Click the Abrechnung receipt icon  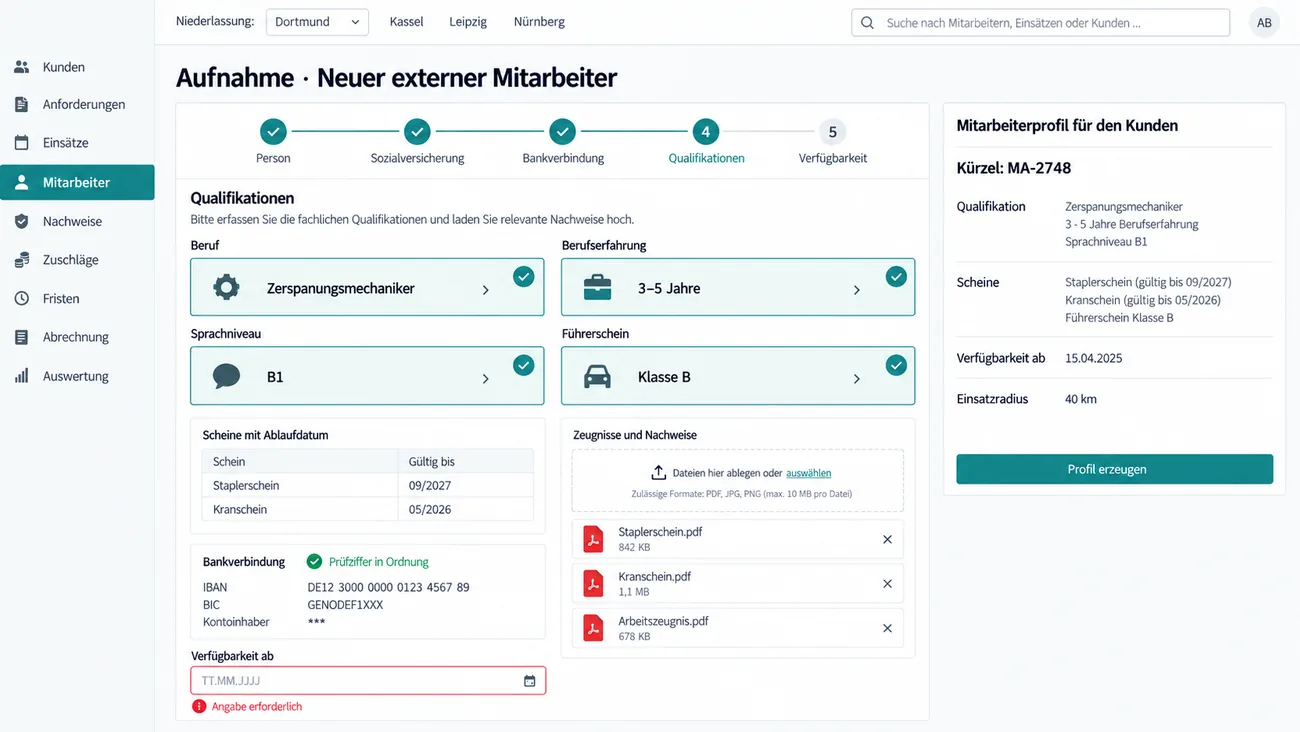coord(21,337)
